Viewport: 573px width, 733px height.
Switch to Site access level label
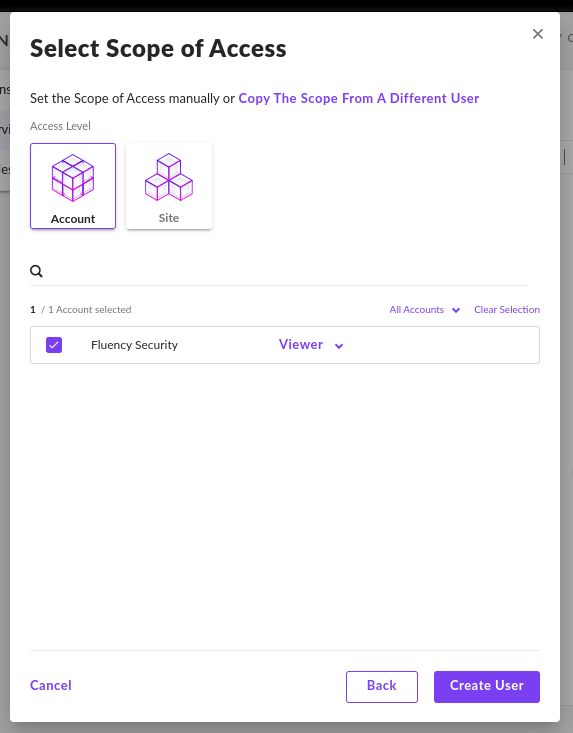pos(169,218)
